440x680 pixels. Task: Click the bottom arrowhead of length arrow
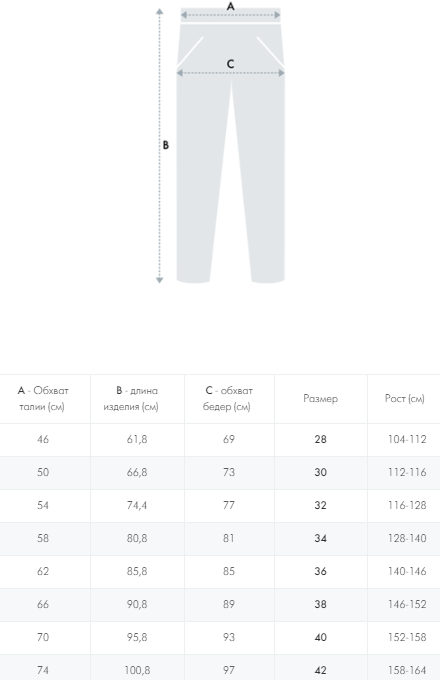(160, 280)
